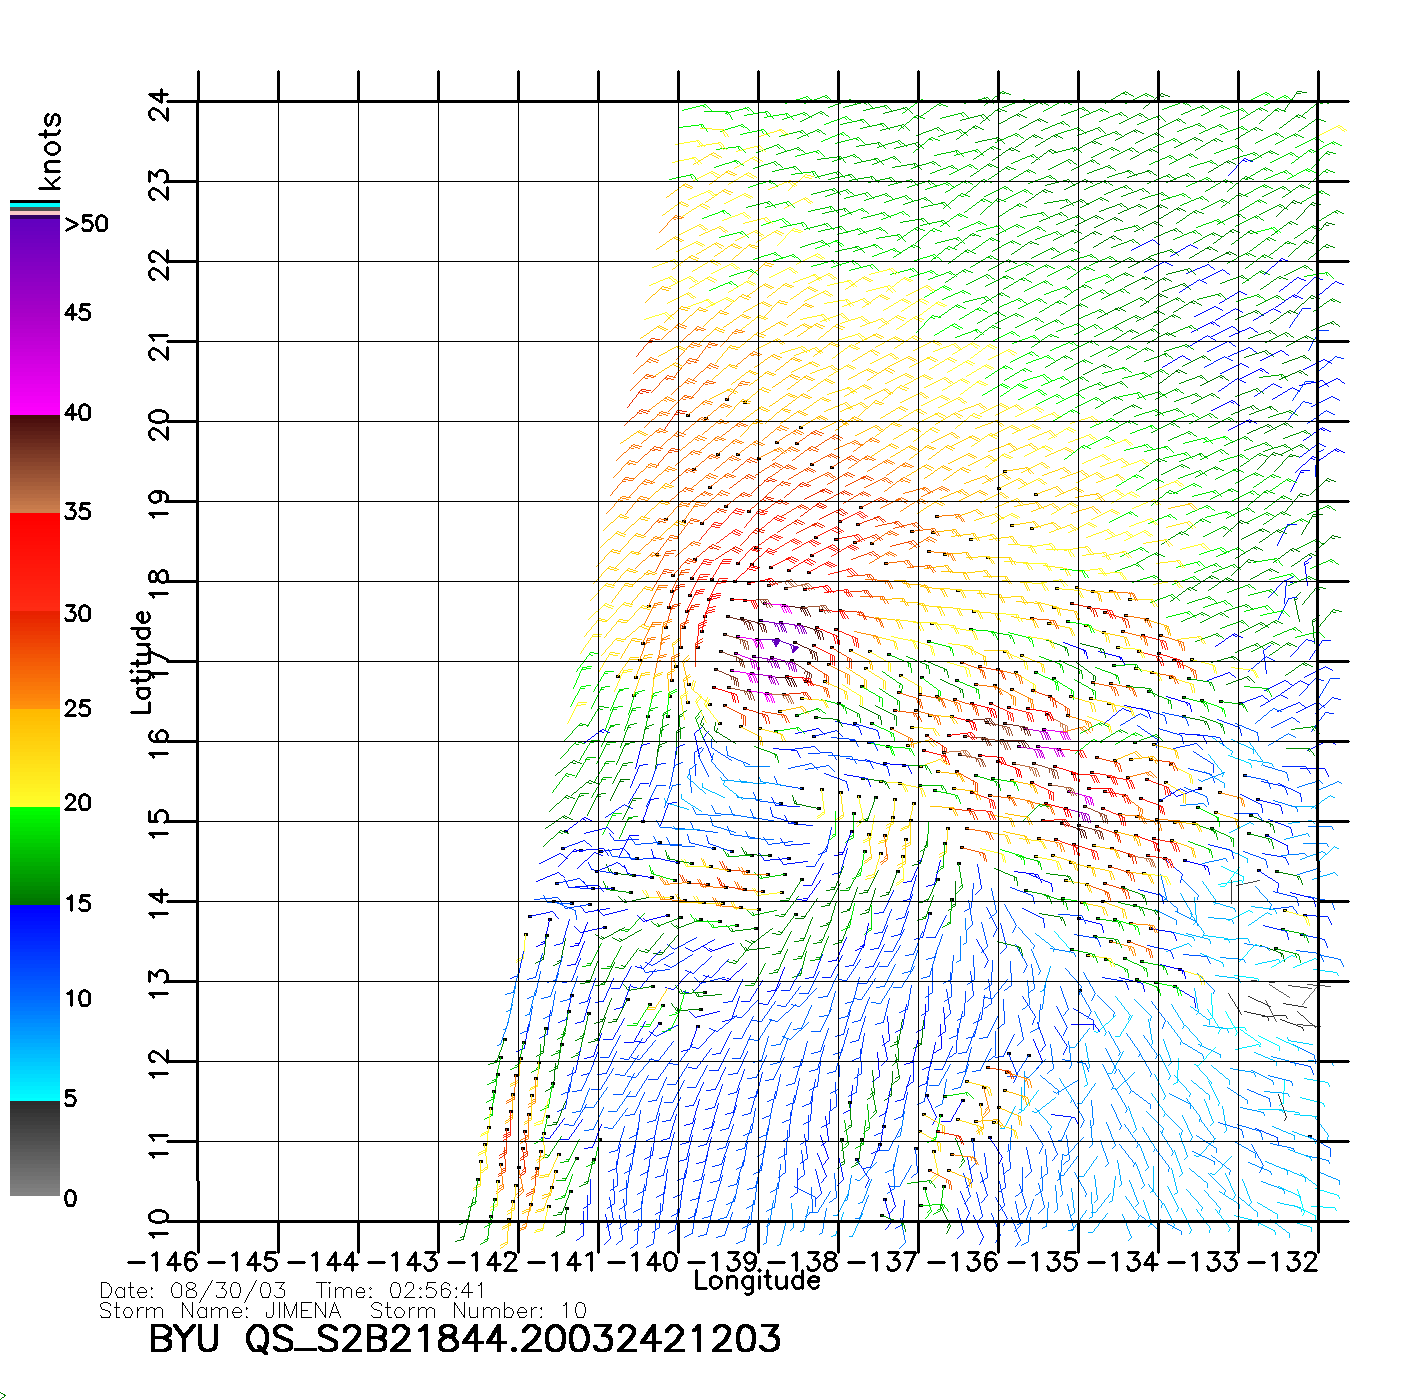Image resolution: width=1420 pixels, height=1400 pixels.
Task: Click the 24 latitude tick label
Action: 160,103
